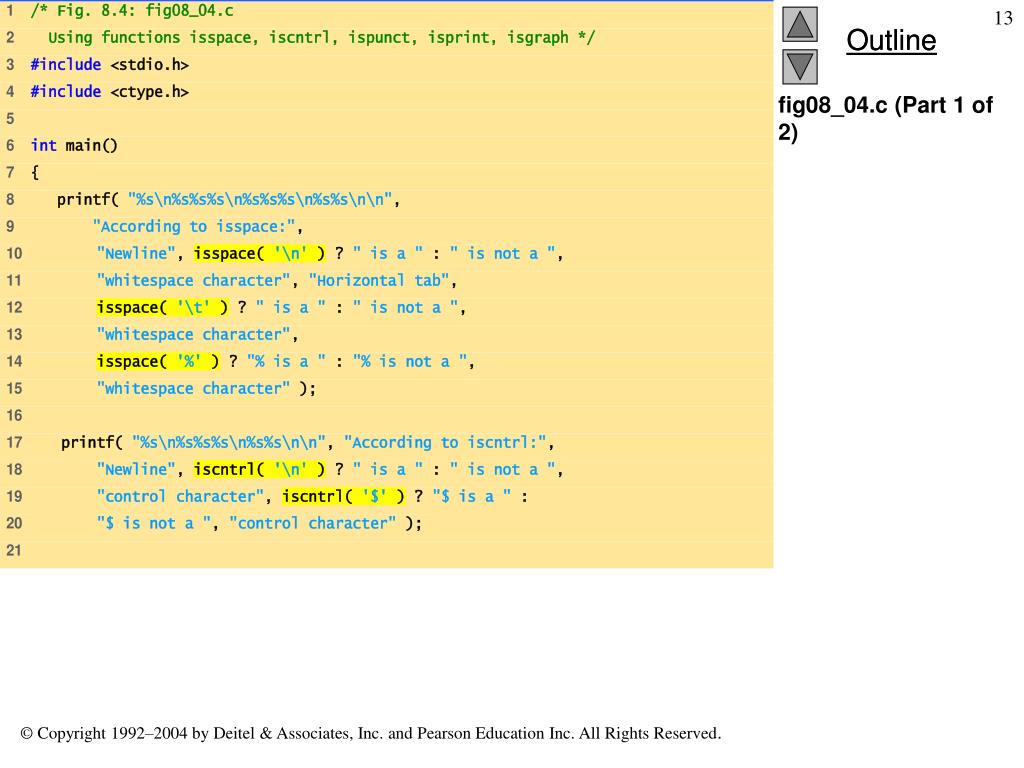The image size is (1024, 768).
Task: Click the "whitespace character" ); on line 15
Action: (206, 389)
